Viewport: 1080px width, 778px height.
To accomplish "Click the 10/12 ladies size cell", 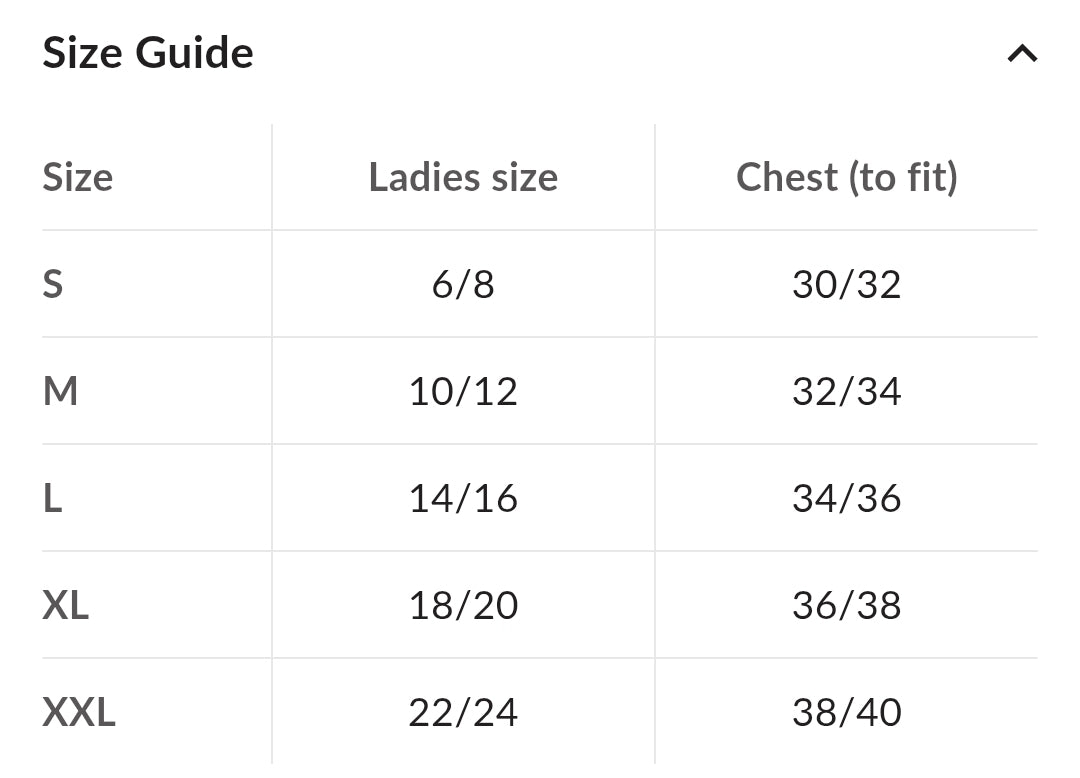I will point(463,391).
